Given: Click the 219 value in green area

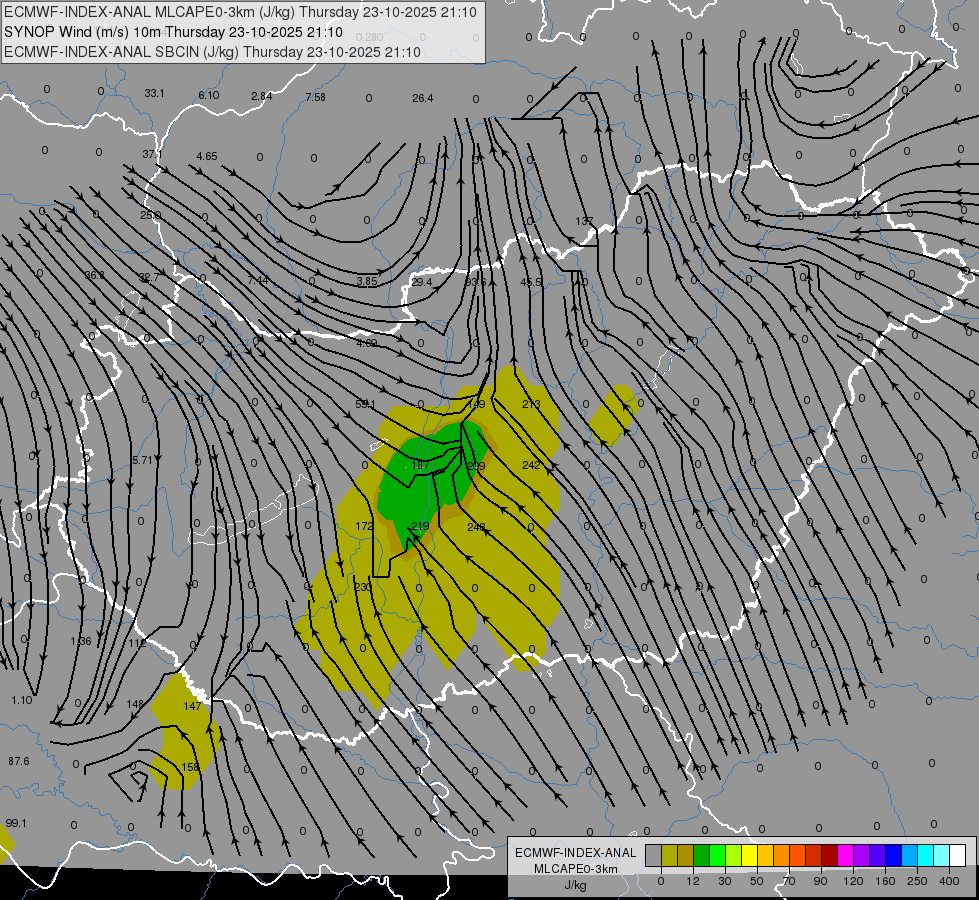Looking at the screenshot, I should (x=420, y=526).
